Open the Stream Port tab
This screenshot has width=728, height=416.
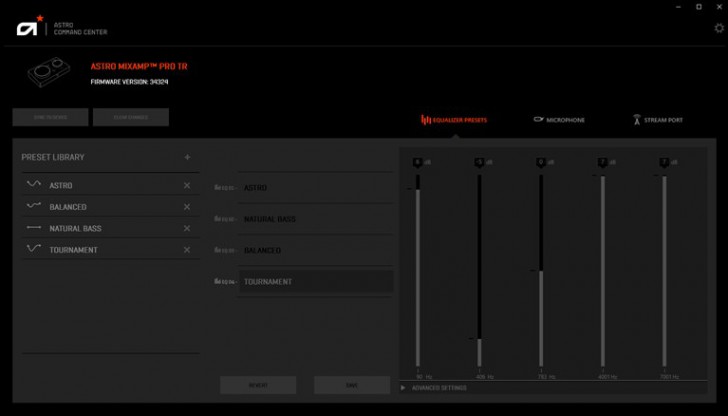point(658,120)
